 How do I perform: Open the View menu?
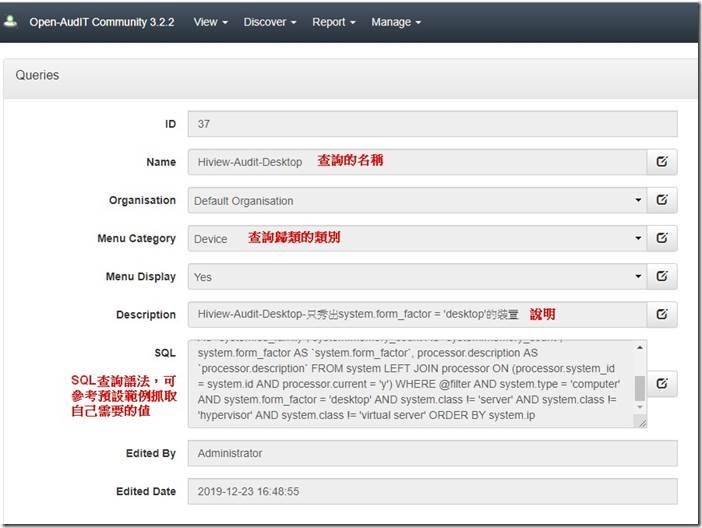(x=210, y=22)
